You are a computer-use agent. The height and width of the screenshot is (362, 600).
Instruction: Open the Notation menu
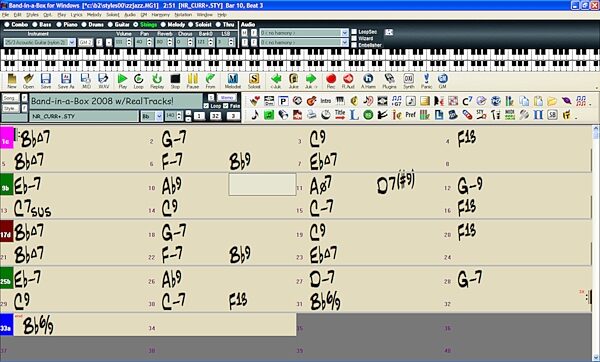[183, 15]
